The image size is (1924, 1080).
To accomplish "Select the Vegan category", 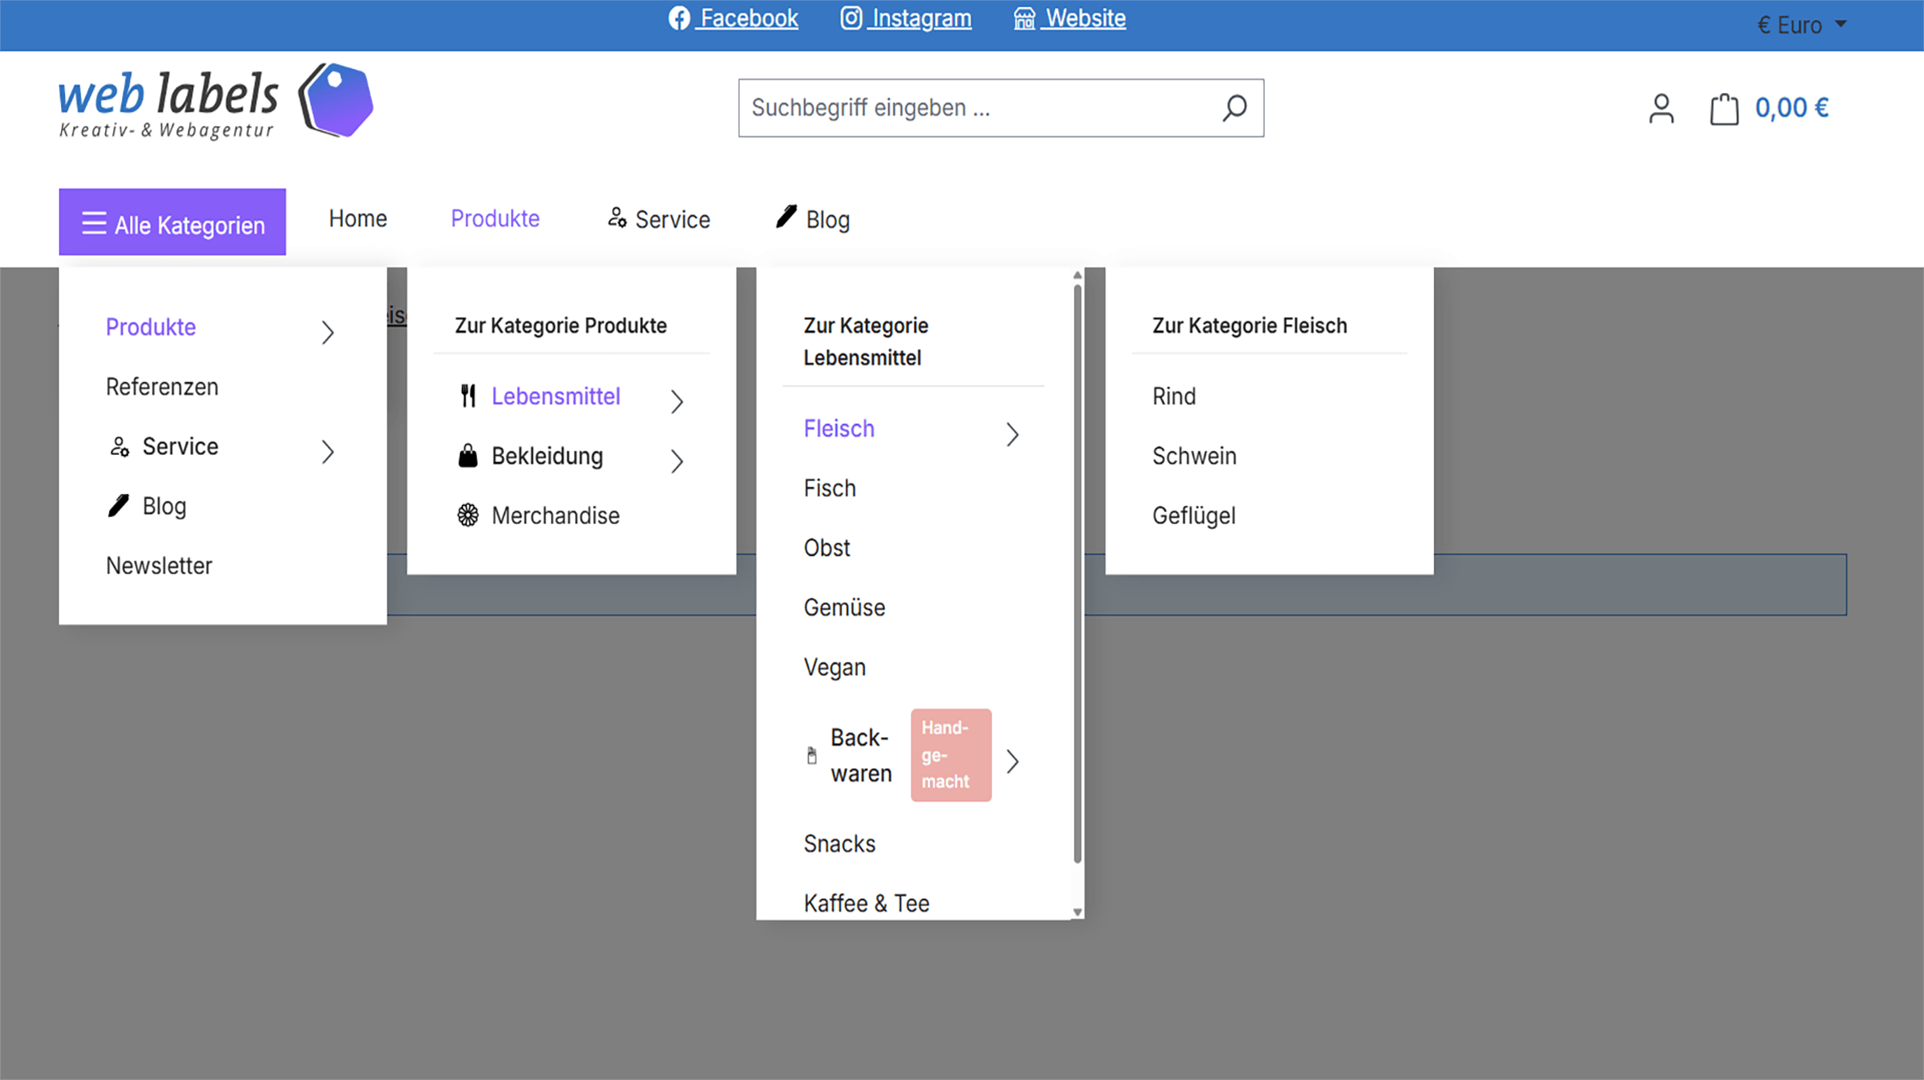I will 834,667.
